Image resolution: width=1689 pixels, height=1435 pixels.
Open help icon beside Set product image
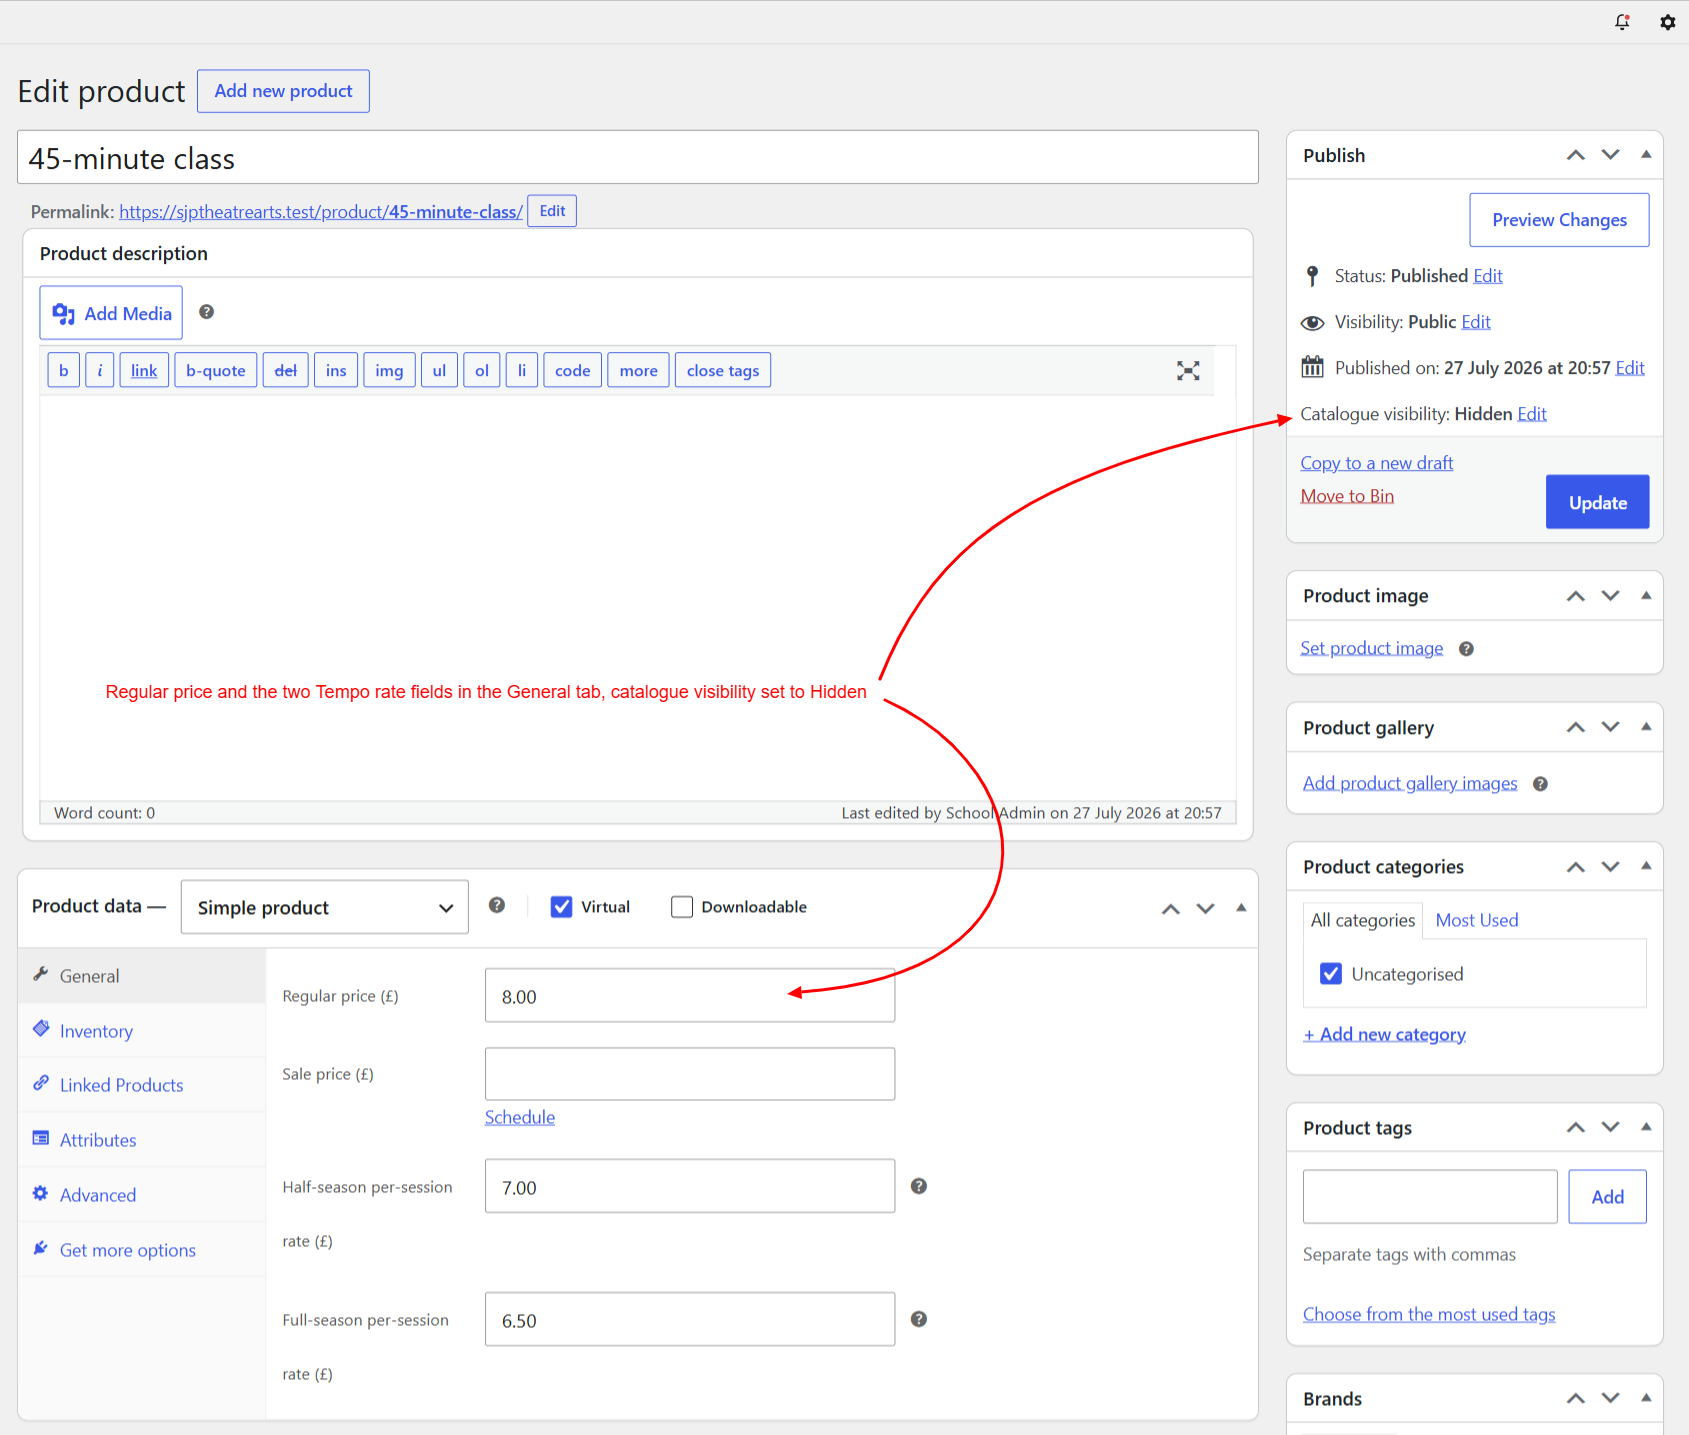point(1466,649)
